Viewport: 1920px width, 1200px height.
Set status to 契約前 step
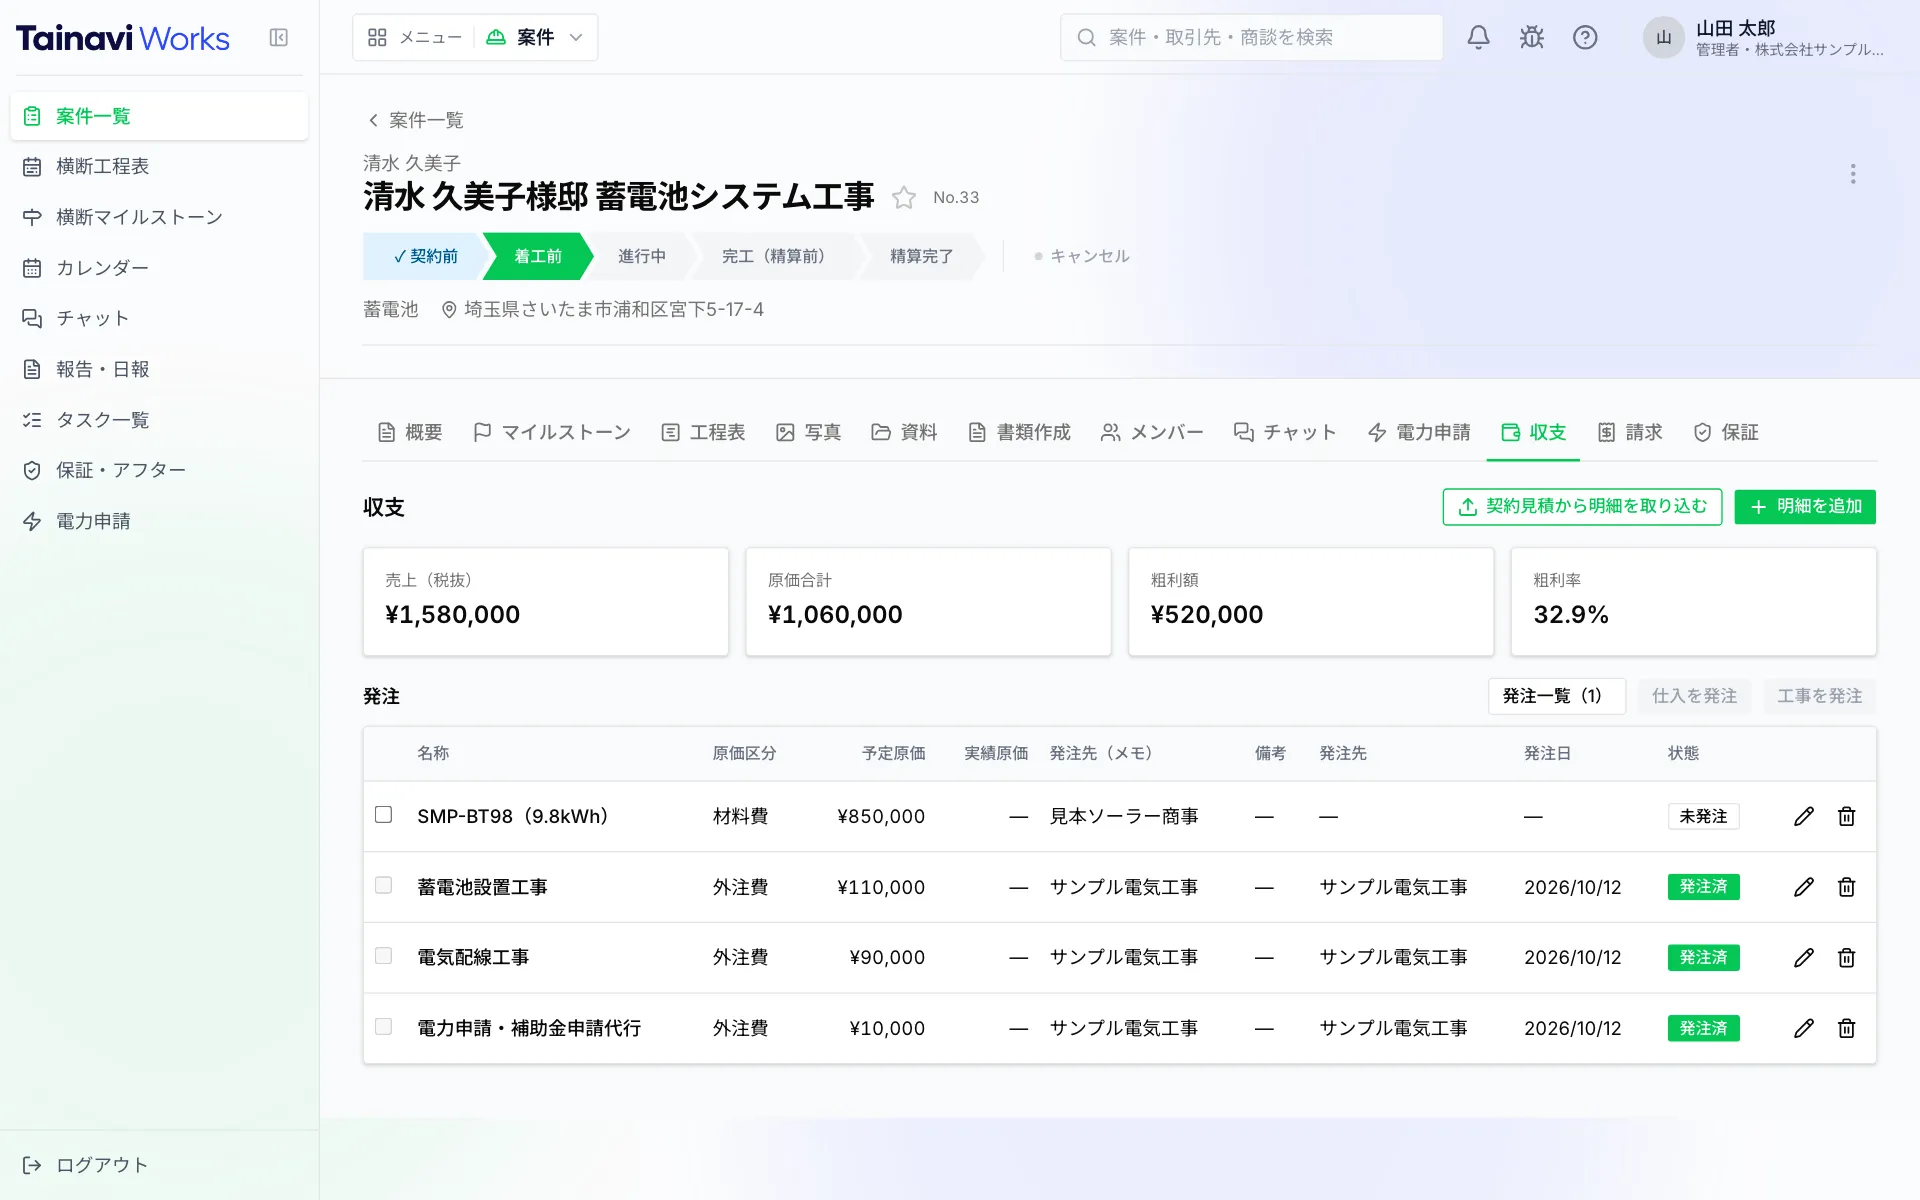click(425, 256)
